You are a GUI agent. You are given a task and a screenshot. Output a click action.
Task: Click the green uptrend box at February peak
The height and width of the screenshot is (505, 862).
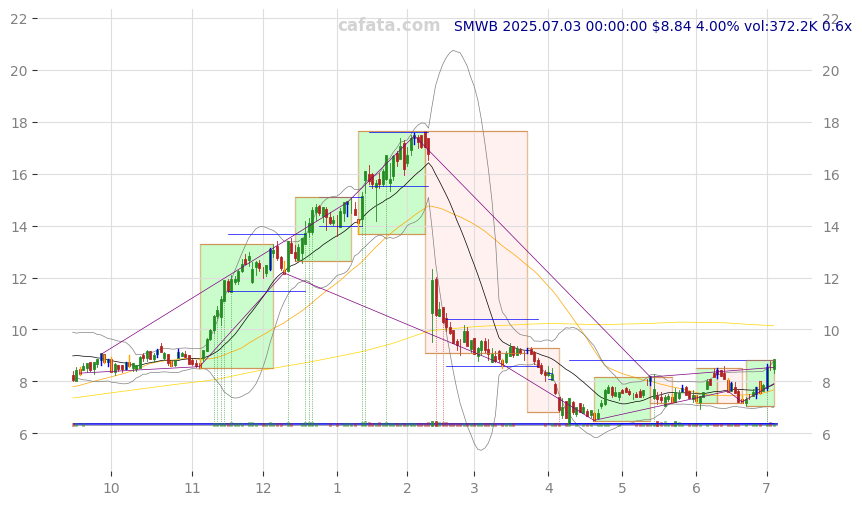pos(392,183)
